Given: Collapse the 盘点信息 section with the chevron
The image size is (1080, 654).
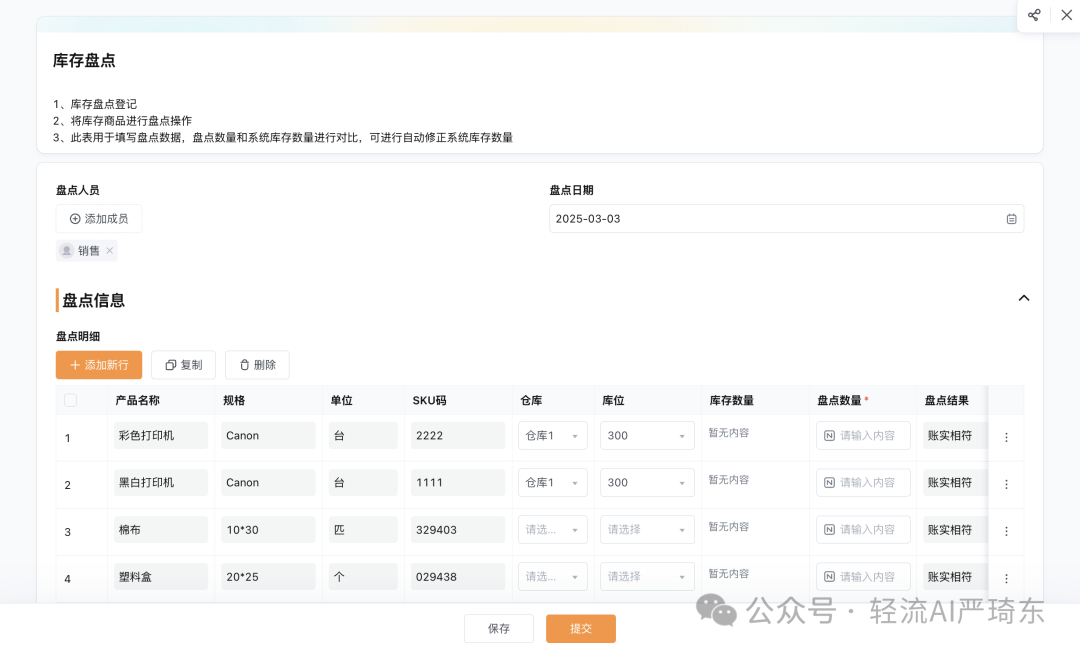Looking at the screenshot, I should pyautogui.click(x=1024, y=297).
